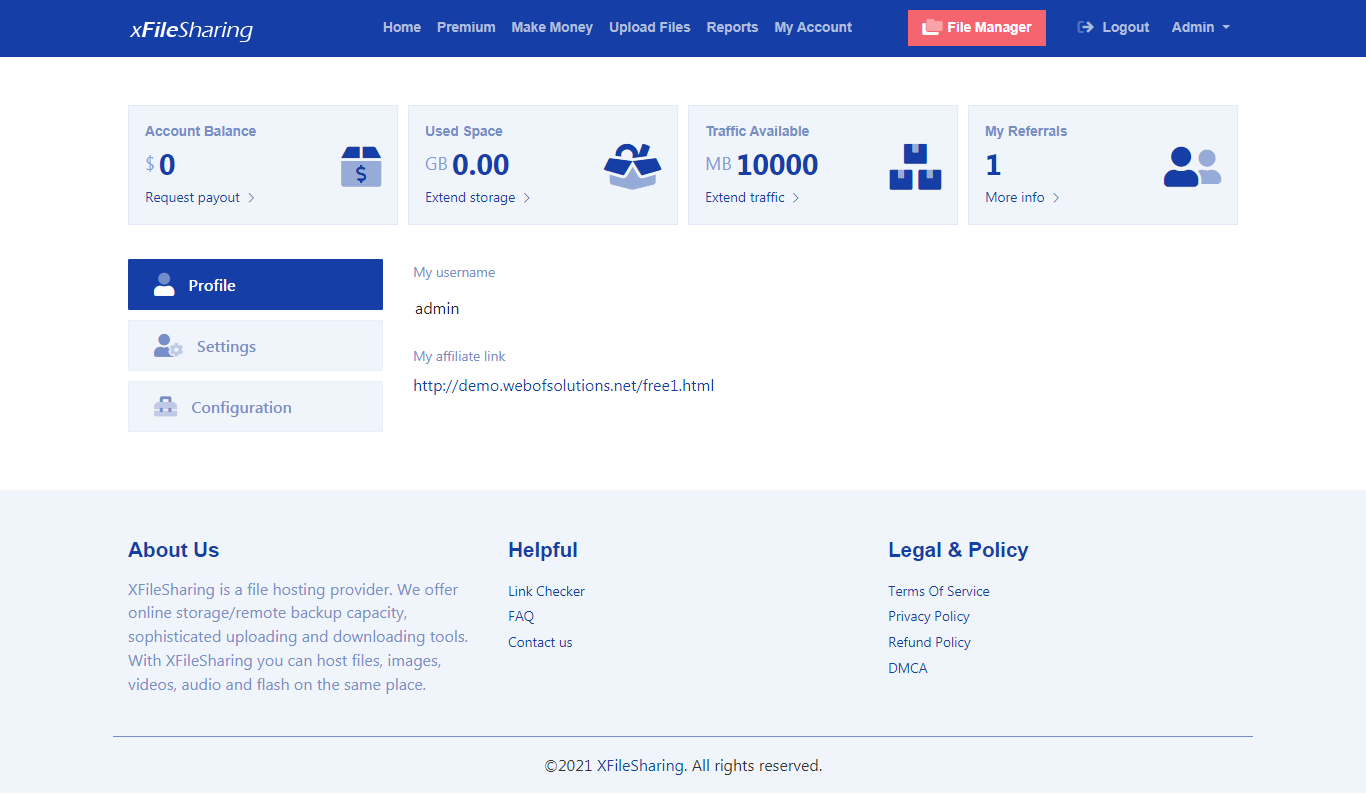Click the open box icon in Used Space
This screenshot has height=794, width=1366.
pyautogui.click(x=633, y=166)
